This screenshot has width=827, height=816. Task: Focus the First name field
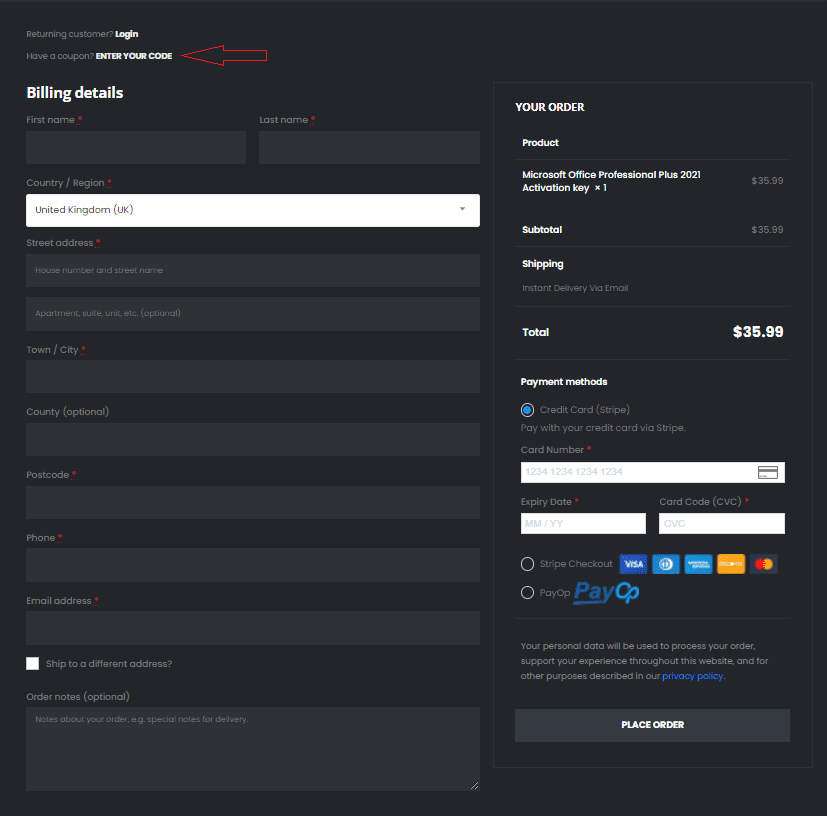pos(136,147)
